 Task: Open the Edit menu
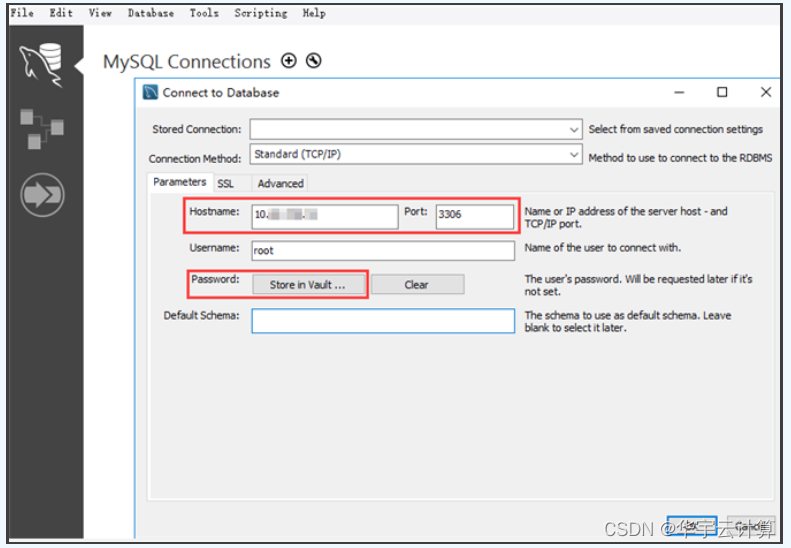[x=61, y=13]
